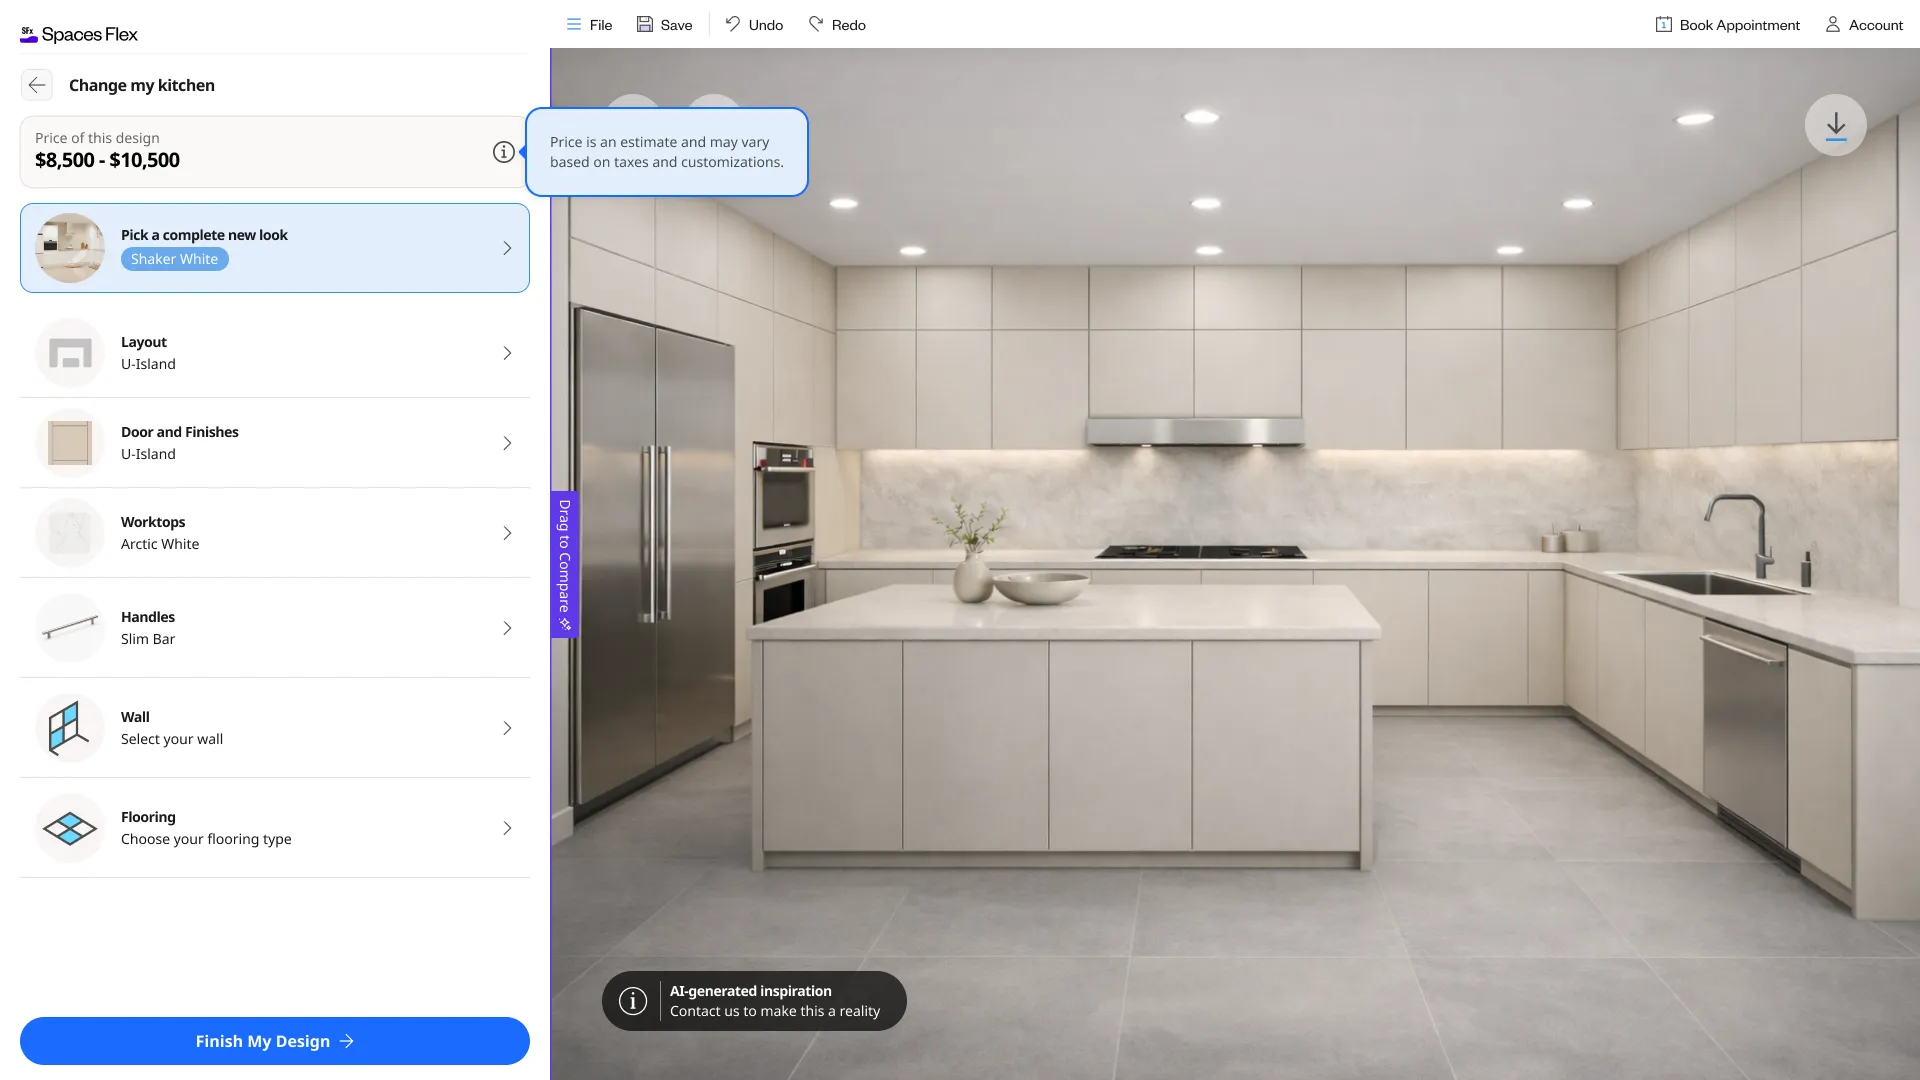This screenshot has width=1920, height=1080.
Task: Click the price info icon
Action: point(504,152)
